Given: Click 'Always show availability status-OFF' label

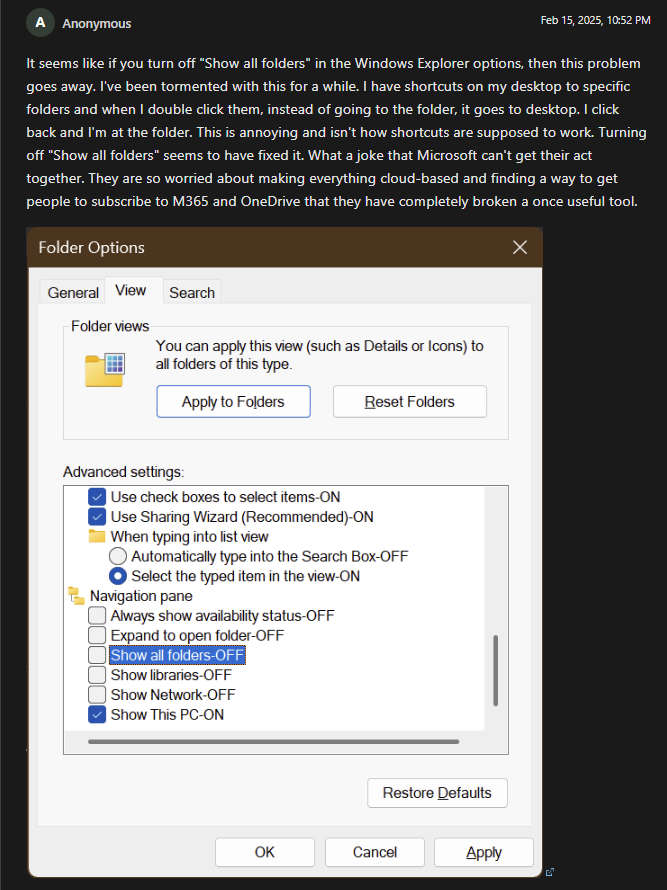Looking at the screenshot, I should (223, 616).
